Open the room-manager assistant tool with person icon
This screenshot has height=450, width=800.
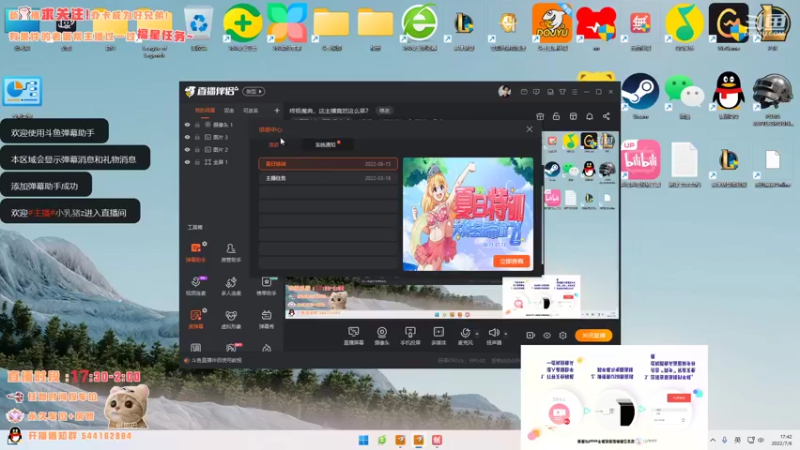231,252
